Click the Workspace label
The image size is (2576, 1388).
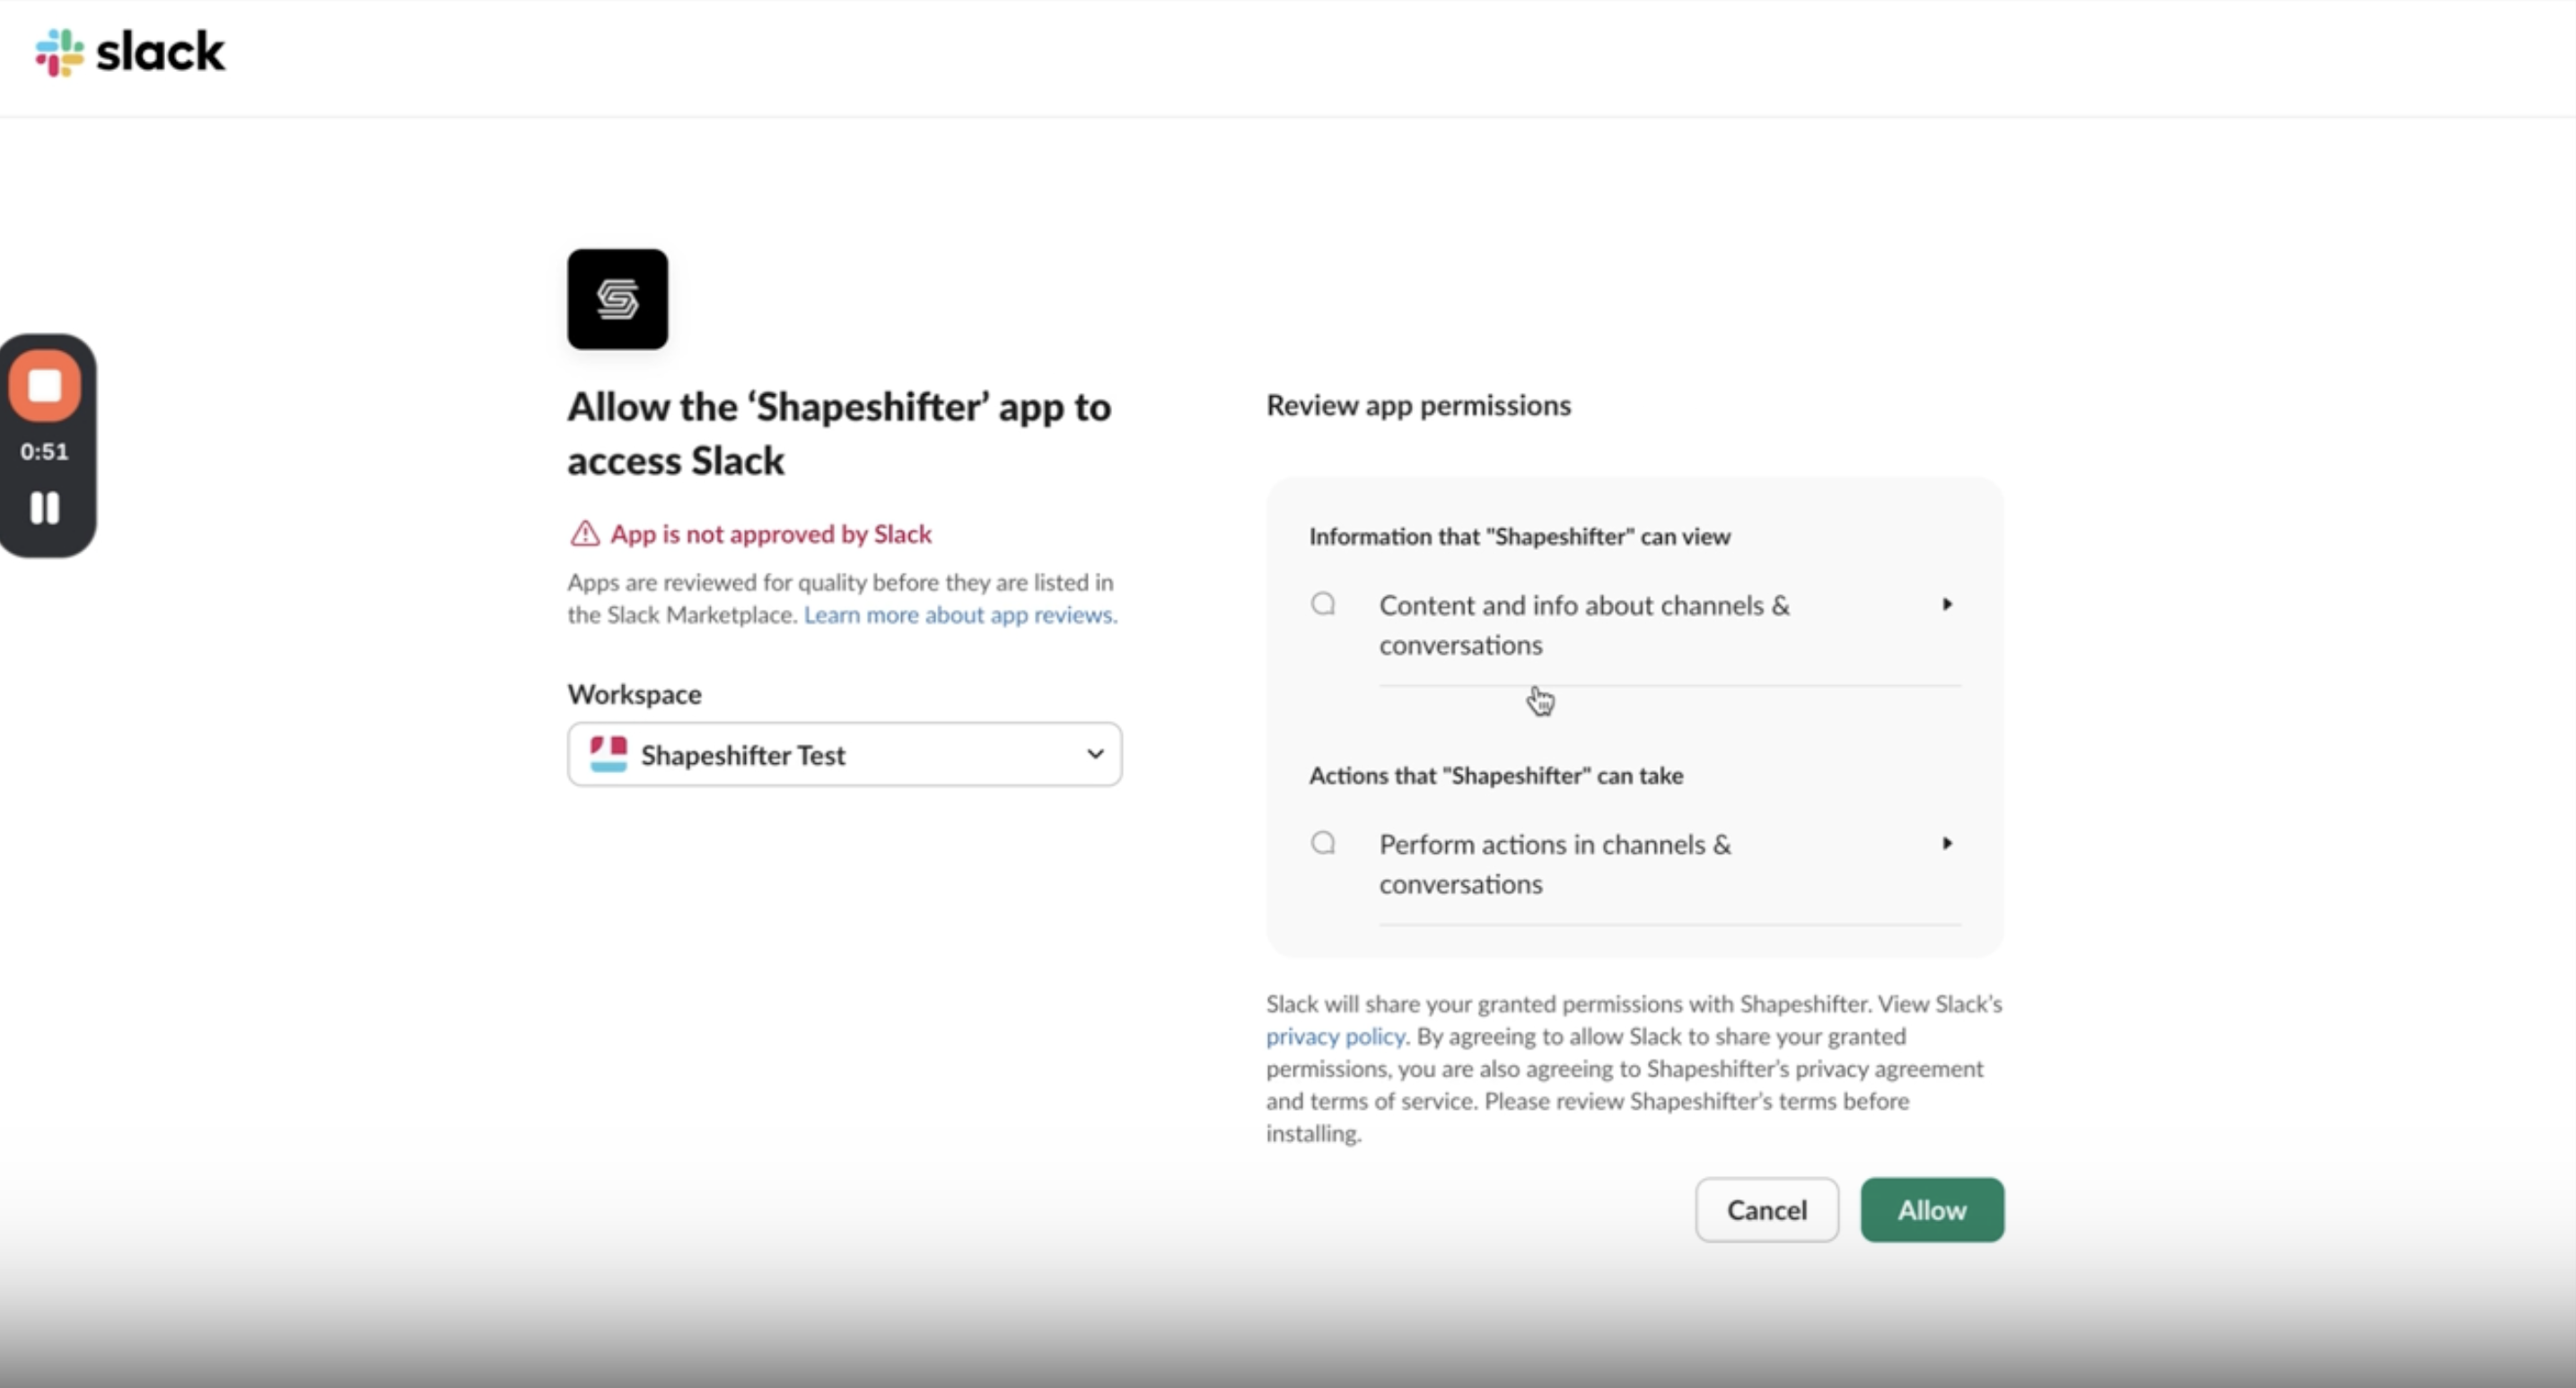pos(633,693)
